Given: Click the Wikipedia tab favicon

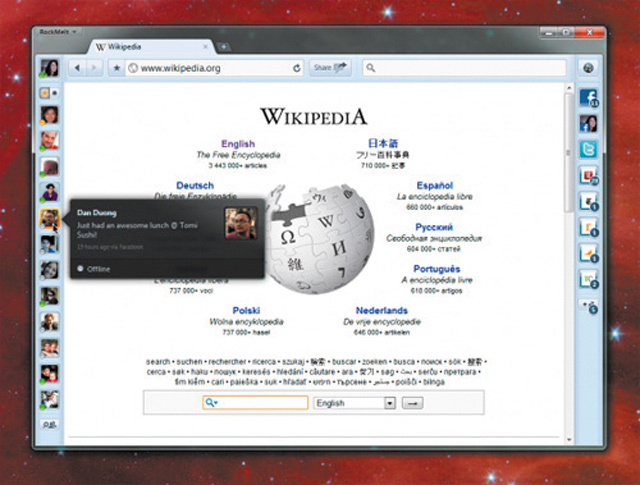Looking at the screenshot, I should click(100, 47).
